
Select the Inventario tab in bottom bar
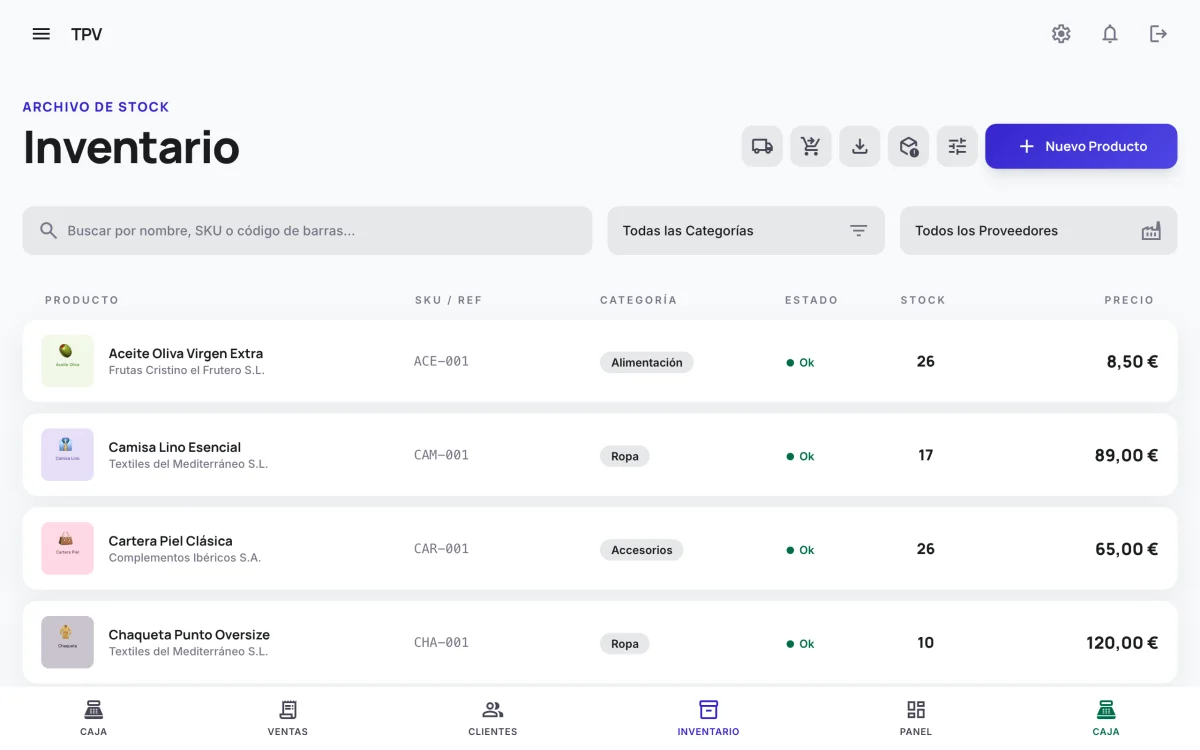point(708,717)
